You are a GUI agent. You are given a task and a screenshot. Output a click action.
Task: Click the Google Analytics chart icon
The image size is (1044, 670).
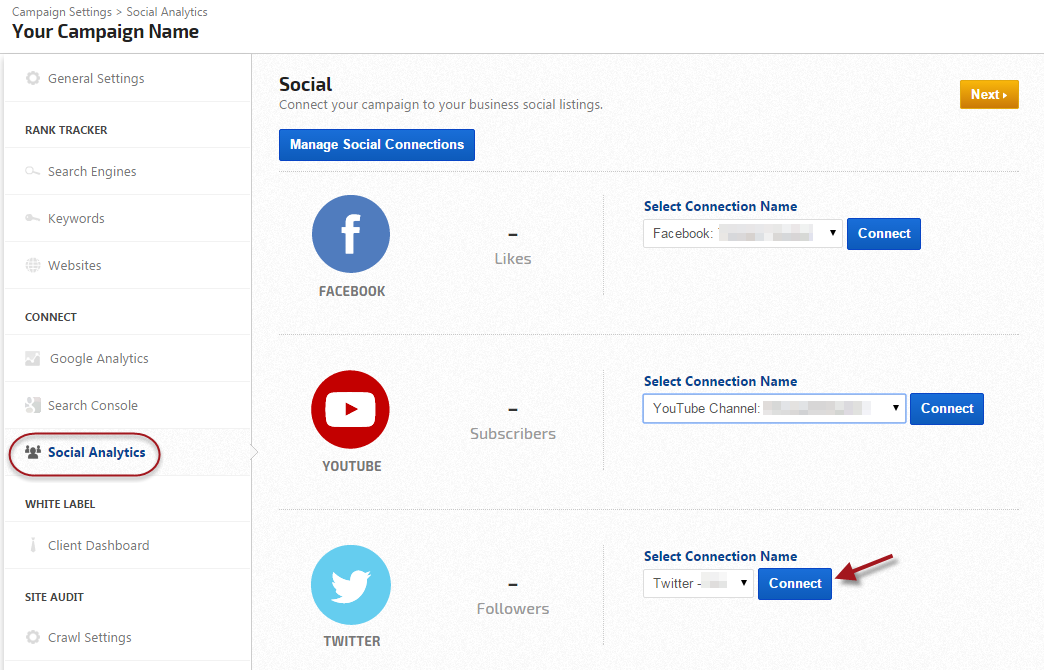pos(33,359)
